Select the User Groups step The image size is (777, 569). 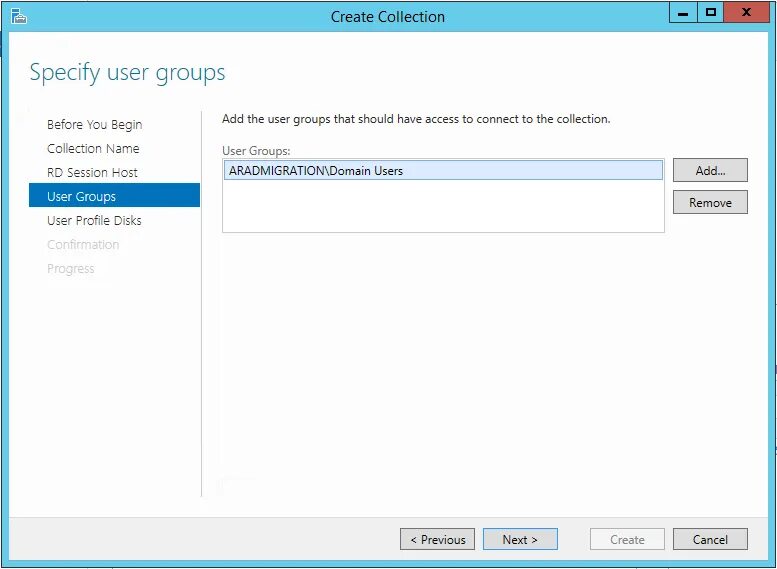[114, 195]
